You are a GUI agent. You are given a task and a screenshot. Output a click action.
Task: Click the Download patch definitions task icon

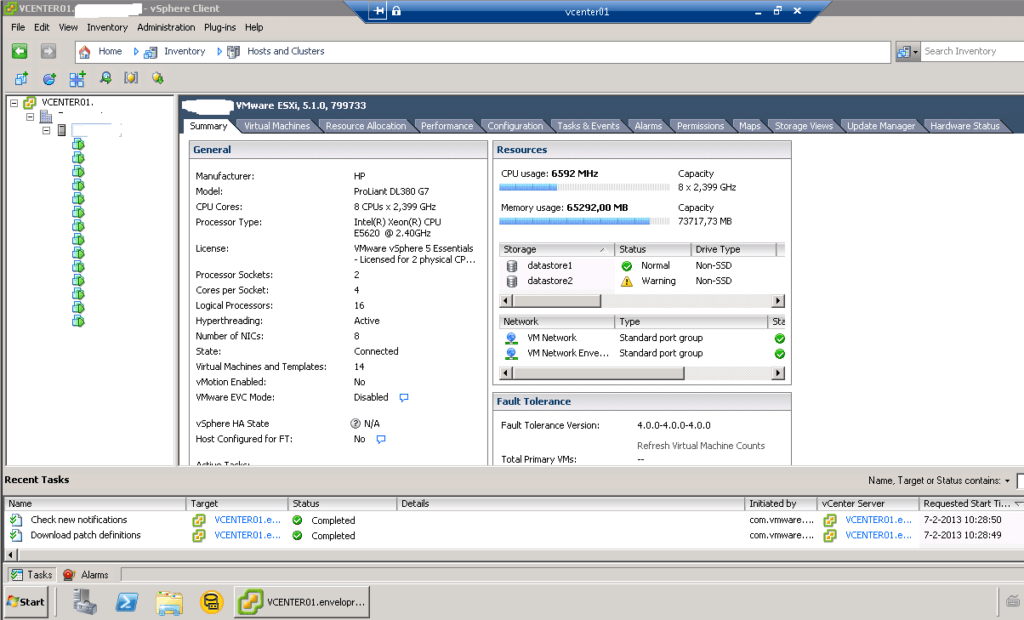click(x=16, y=535)
